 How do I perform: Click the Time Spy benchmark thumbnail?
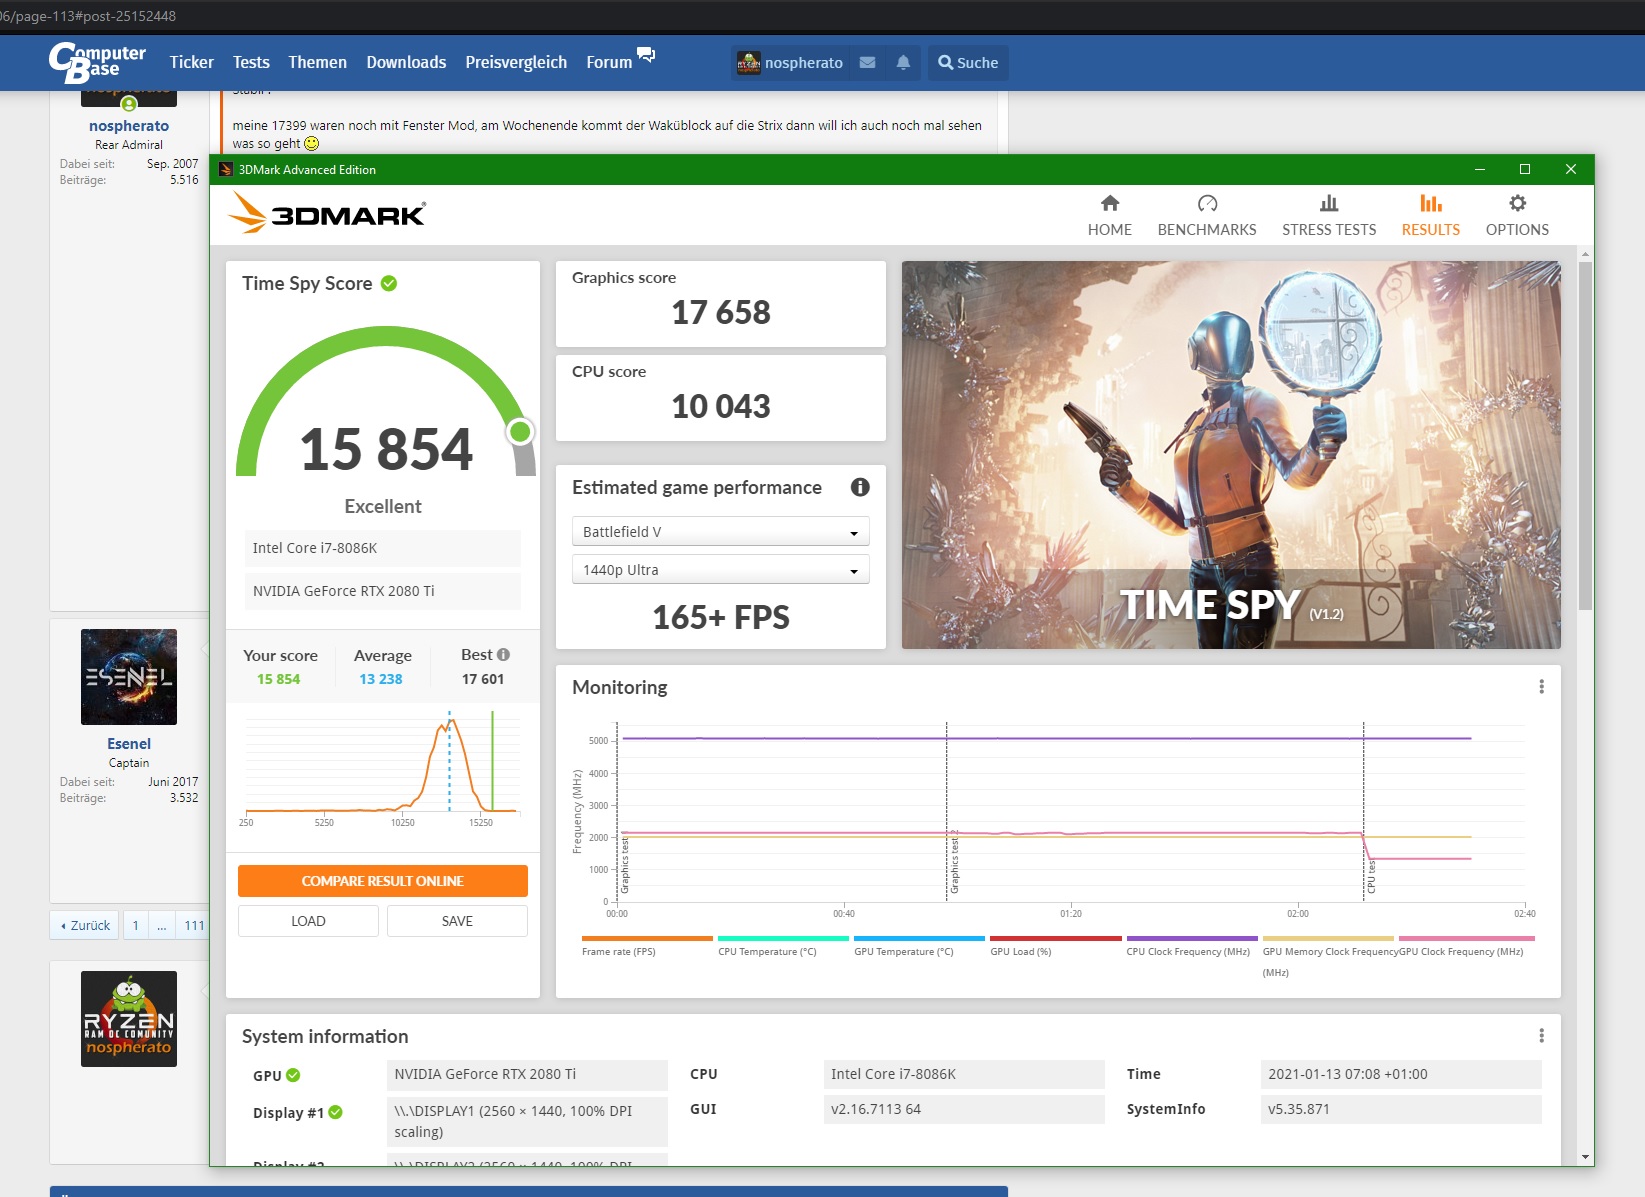pyautogui.click(x=1231, y=455)
